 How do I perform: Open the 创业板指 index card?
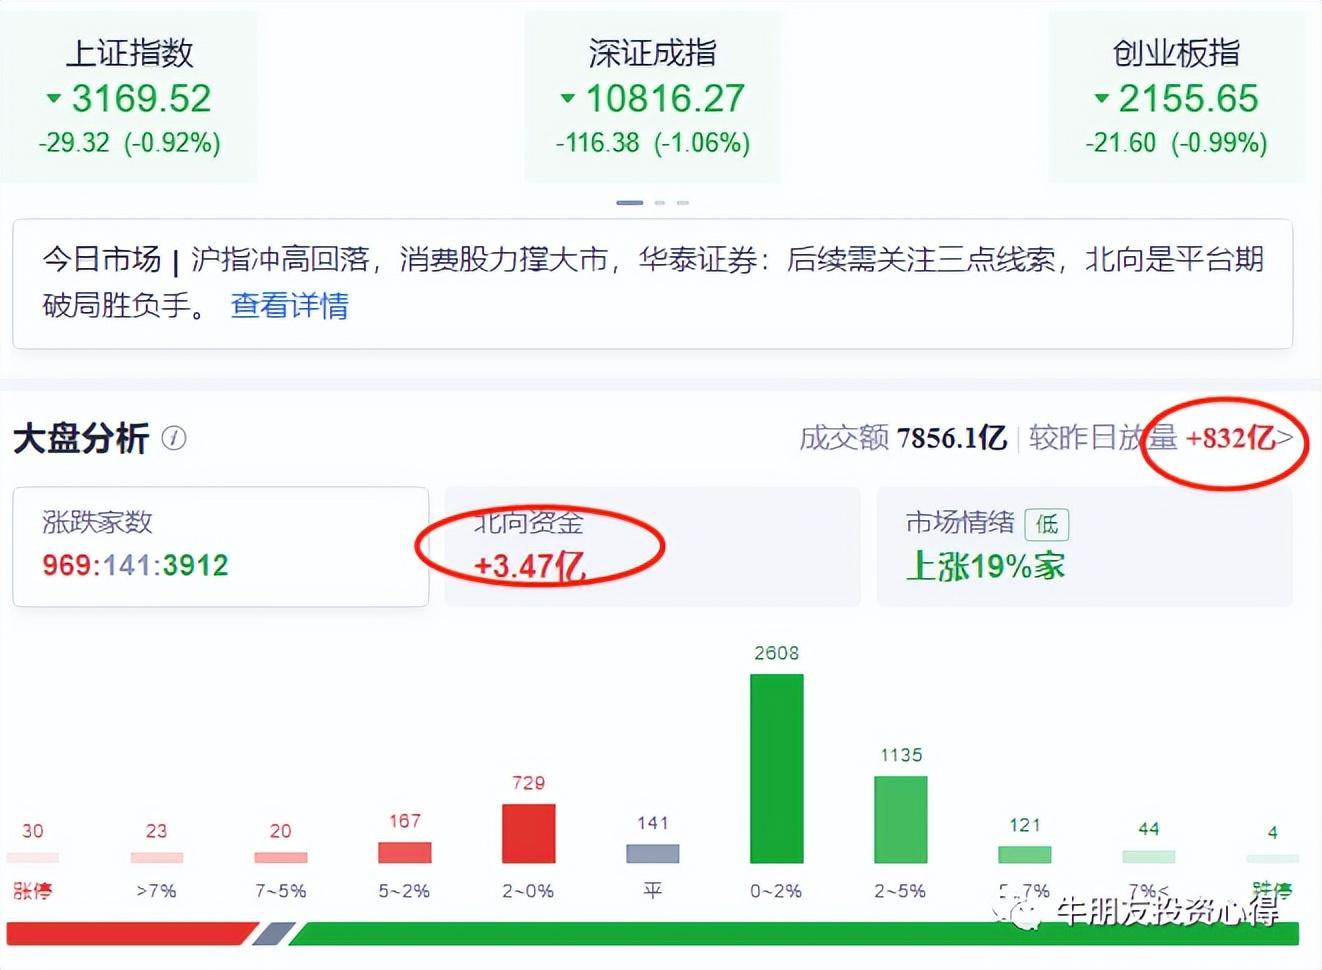coord(1176,97)
